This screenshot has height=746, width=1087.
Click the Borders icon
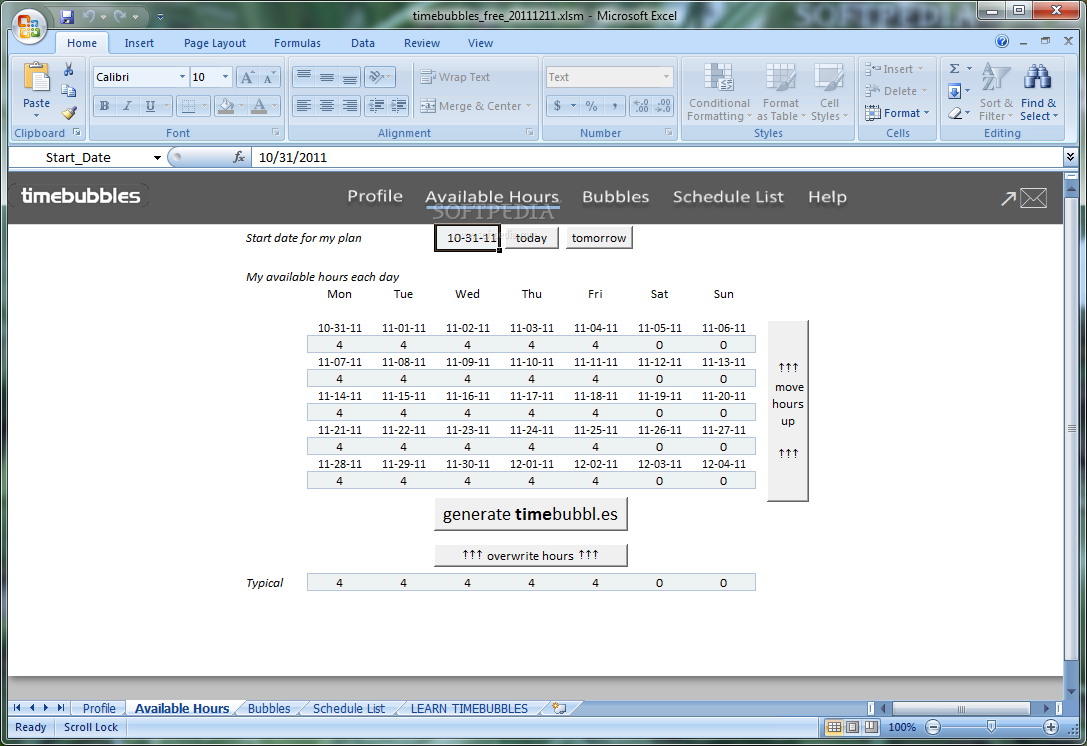[188, 106]
